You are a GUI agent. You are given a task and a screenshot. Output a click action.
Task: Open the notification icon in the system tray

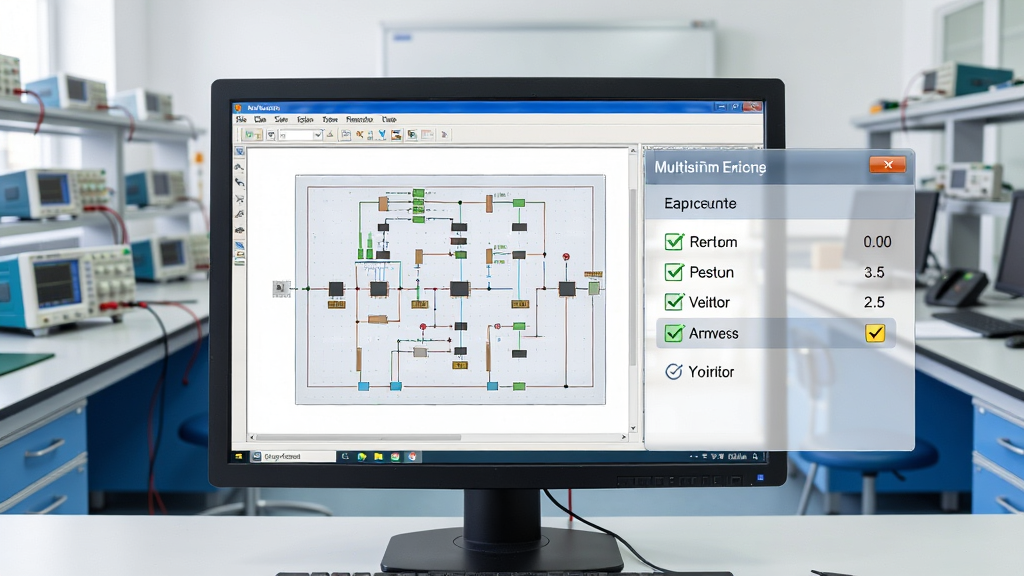click(x=755, y=456)
